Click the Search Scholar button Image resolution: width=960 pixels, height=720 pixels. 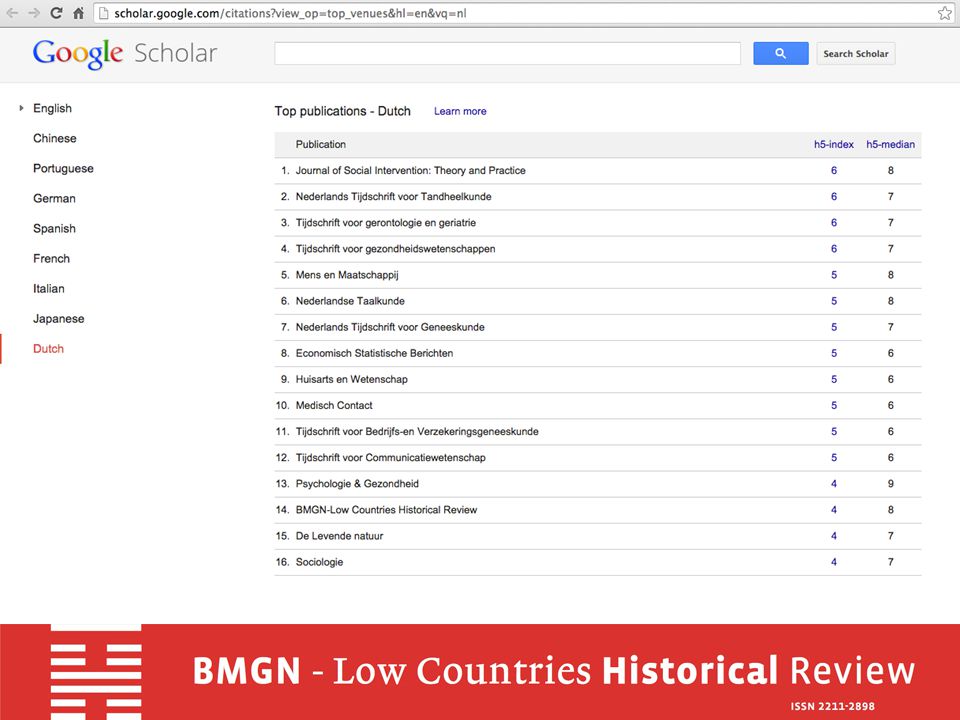pyautogui.click(x=855, y=53)
